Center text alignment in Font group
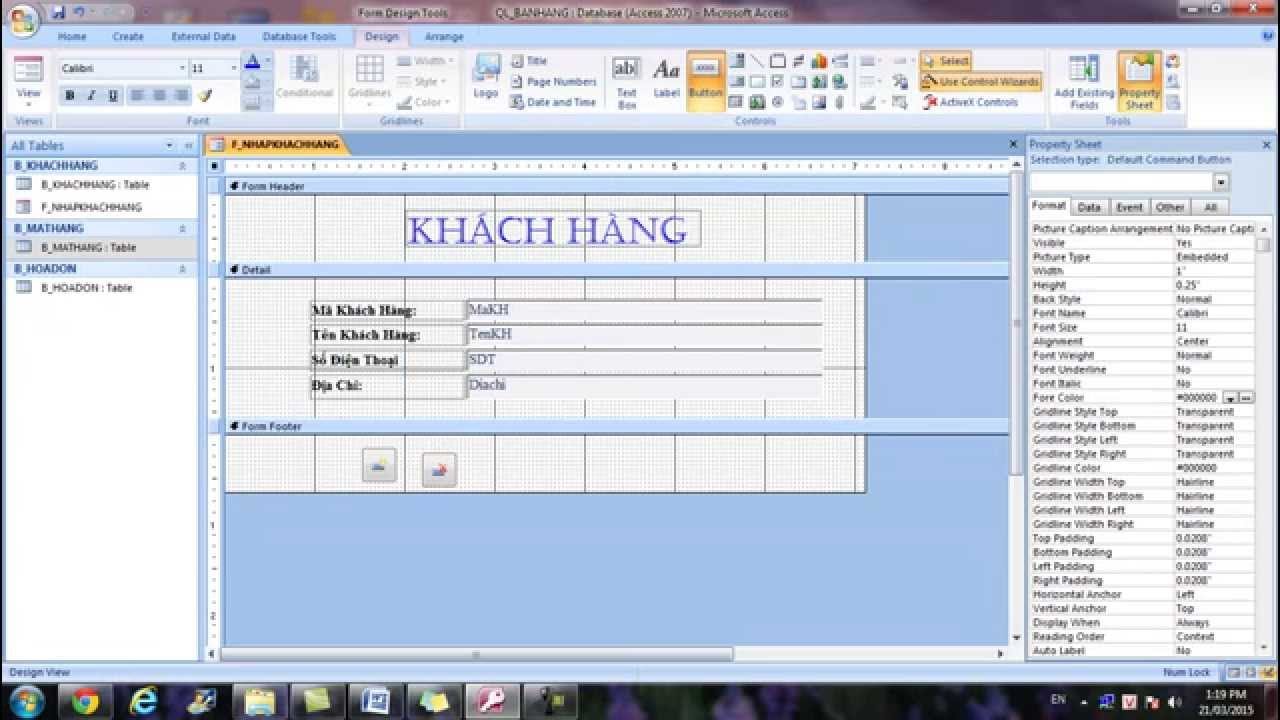 point(159,96)
